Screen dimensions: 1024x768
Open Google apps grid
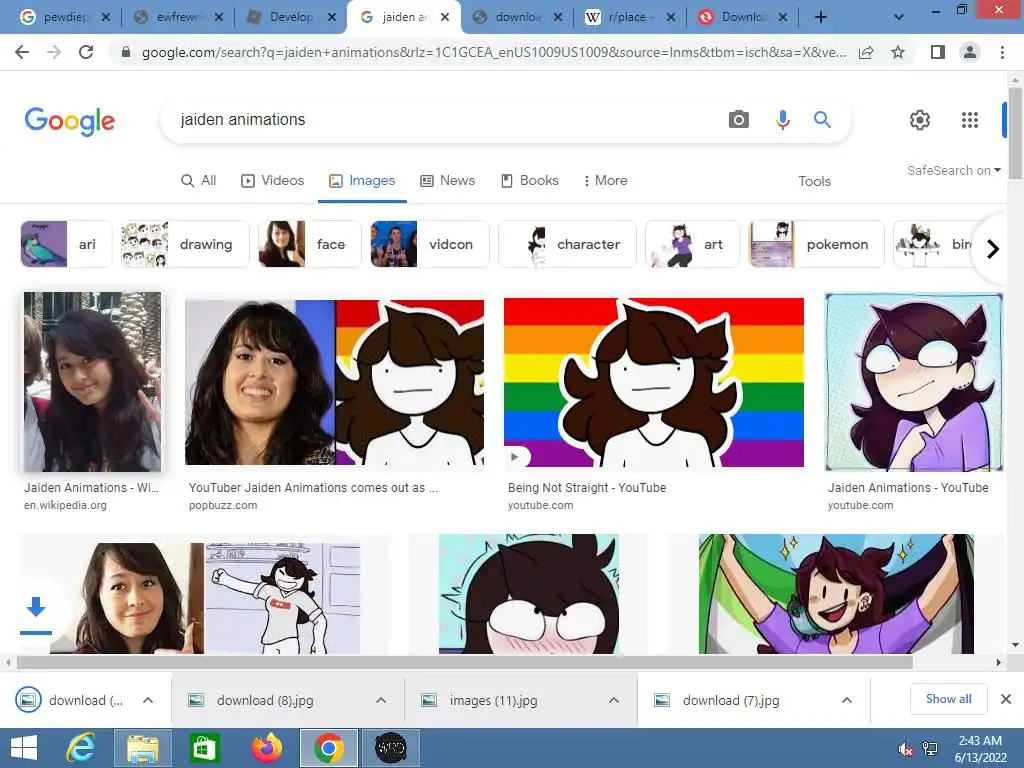pyautogui.click(x=970, y=120)
